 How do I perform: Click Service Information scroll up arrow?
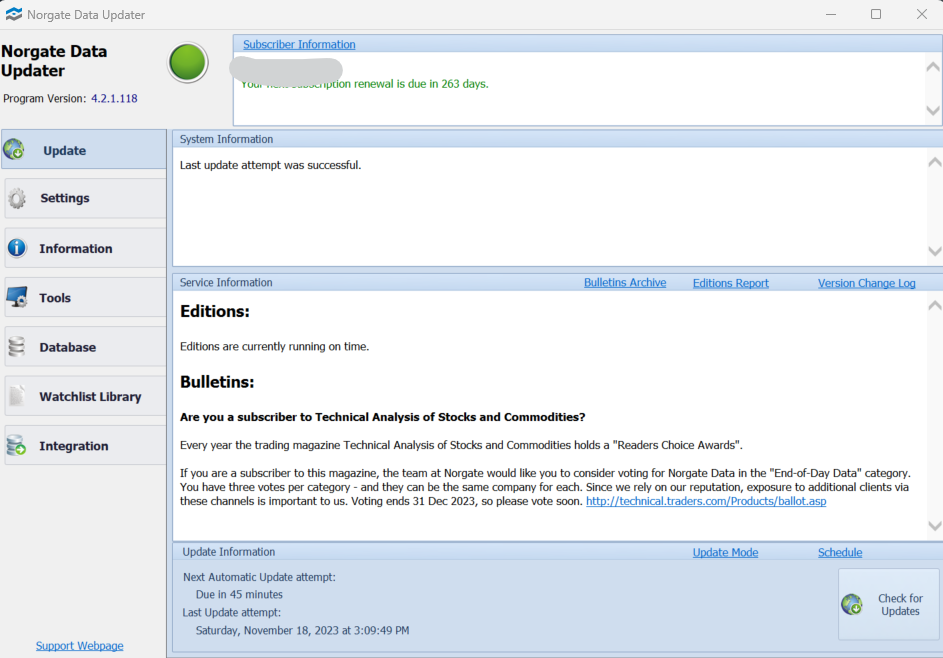(935, 306)
